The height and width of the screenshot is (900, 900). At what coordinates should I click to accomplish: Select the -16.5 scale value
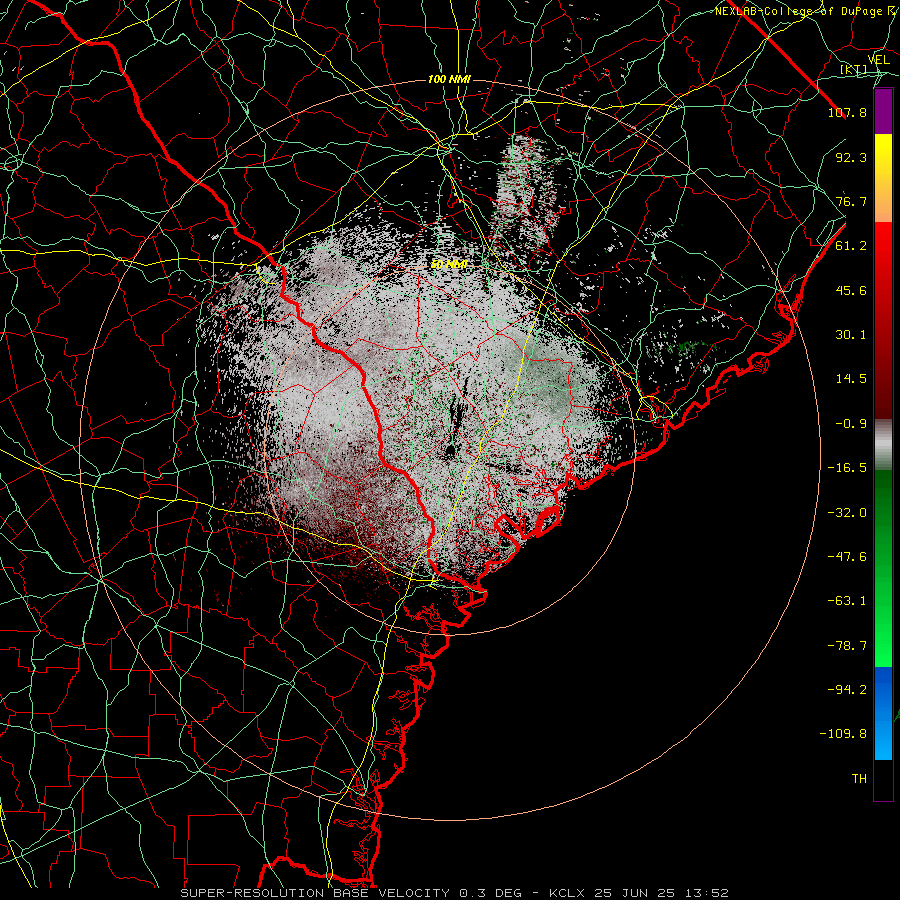point(847,468)
